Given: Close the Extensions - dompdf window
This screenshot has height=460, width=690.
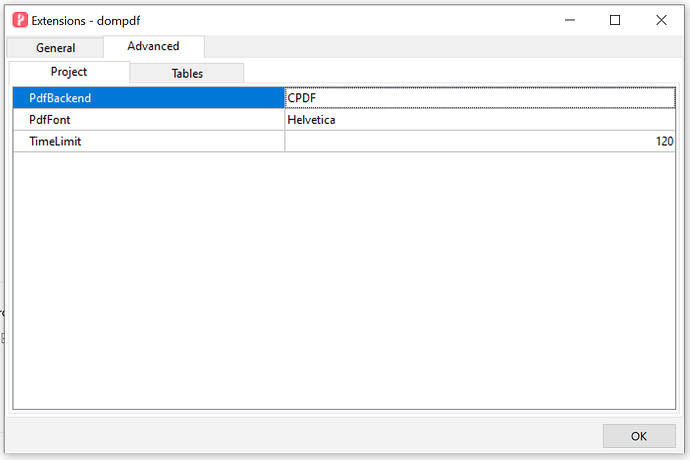Looking at the screenshot, I should click(x=661, y=20).
